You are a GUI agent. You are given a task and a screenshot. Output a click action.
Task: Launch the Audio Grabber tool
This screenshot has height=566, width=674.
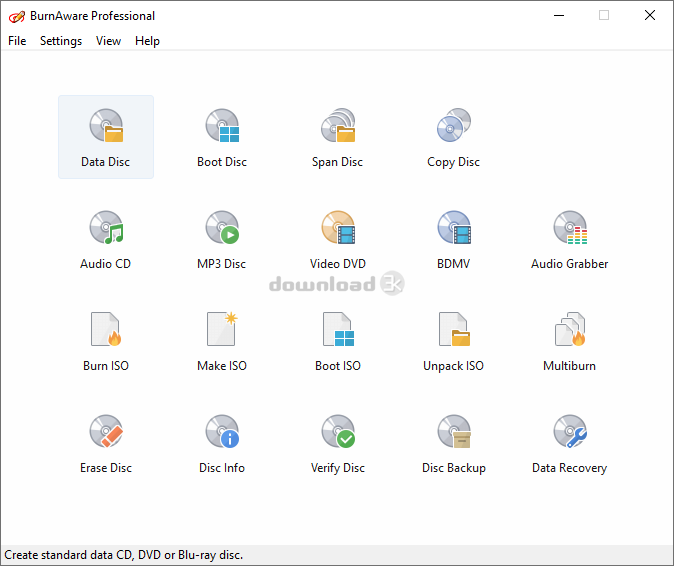tap(569, 238)
